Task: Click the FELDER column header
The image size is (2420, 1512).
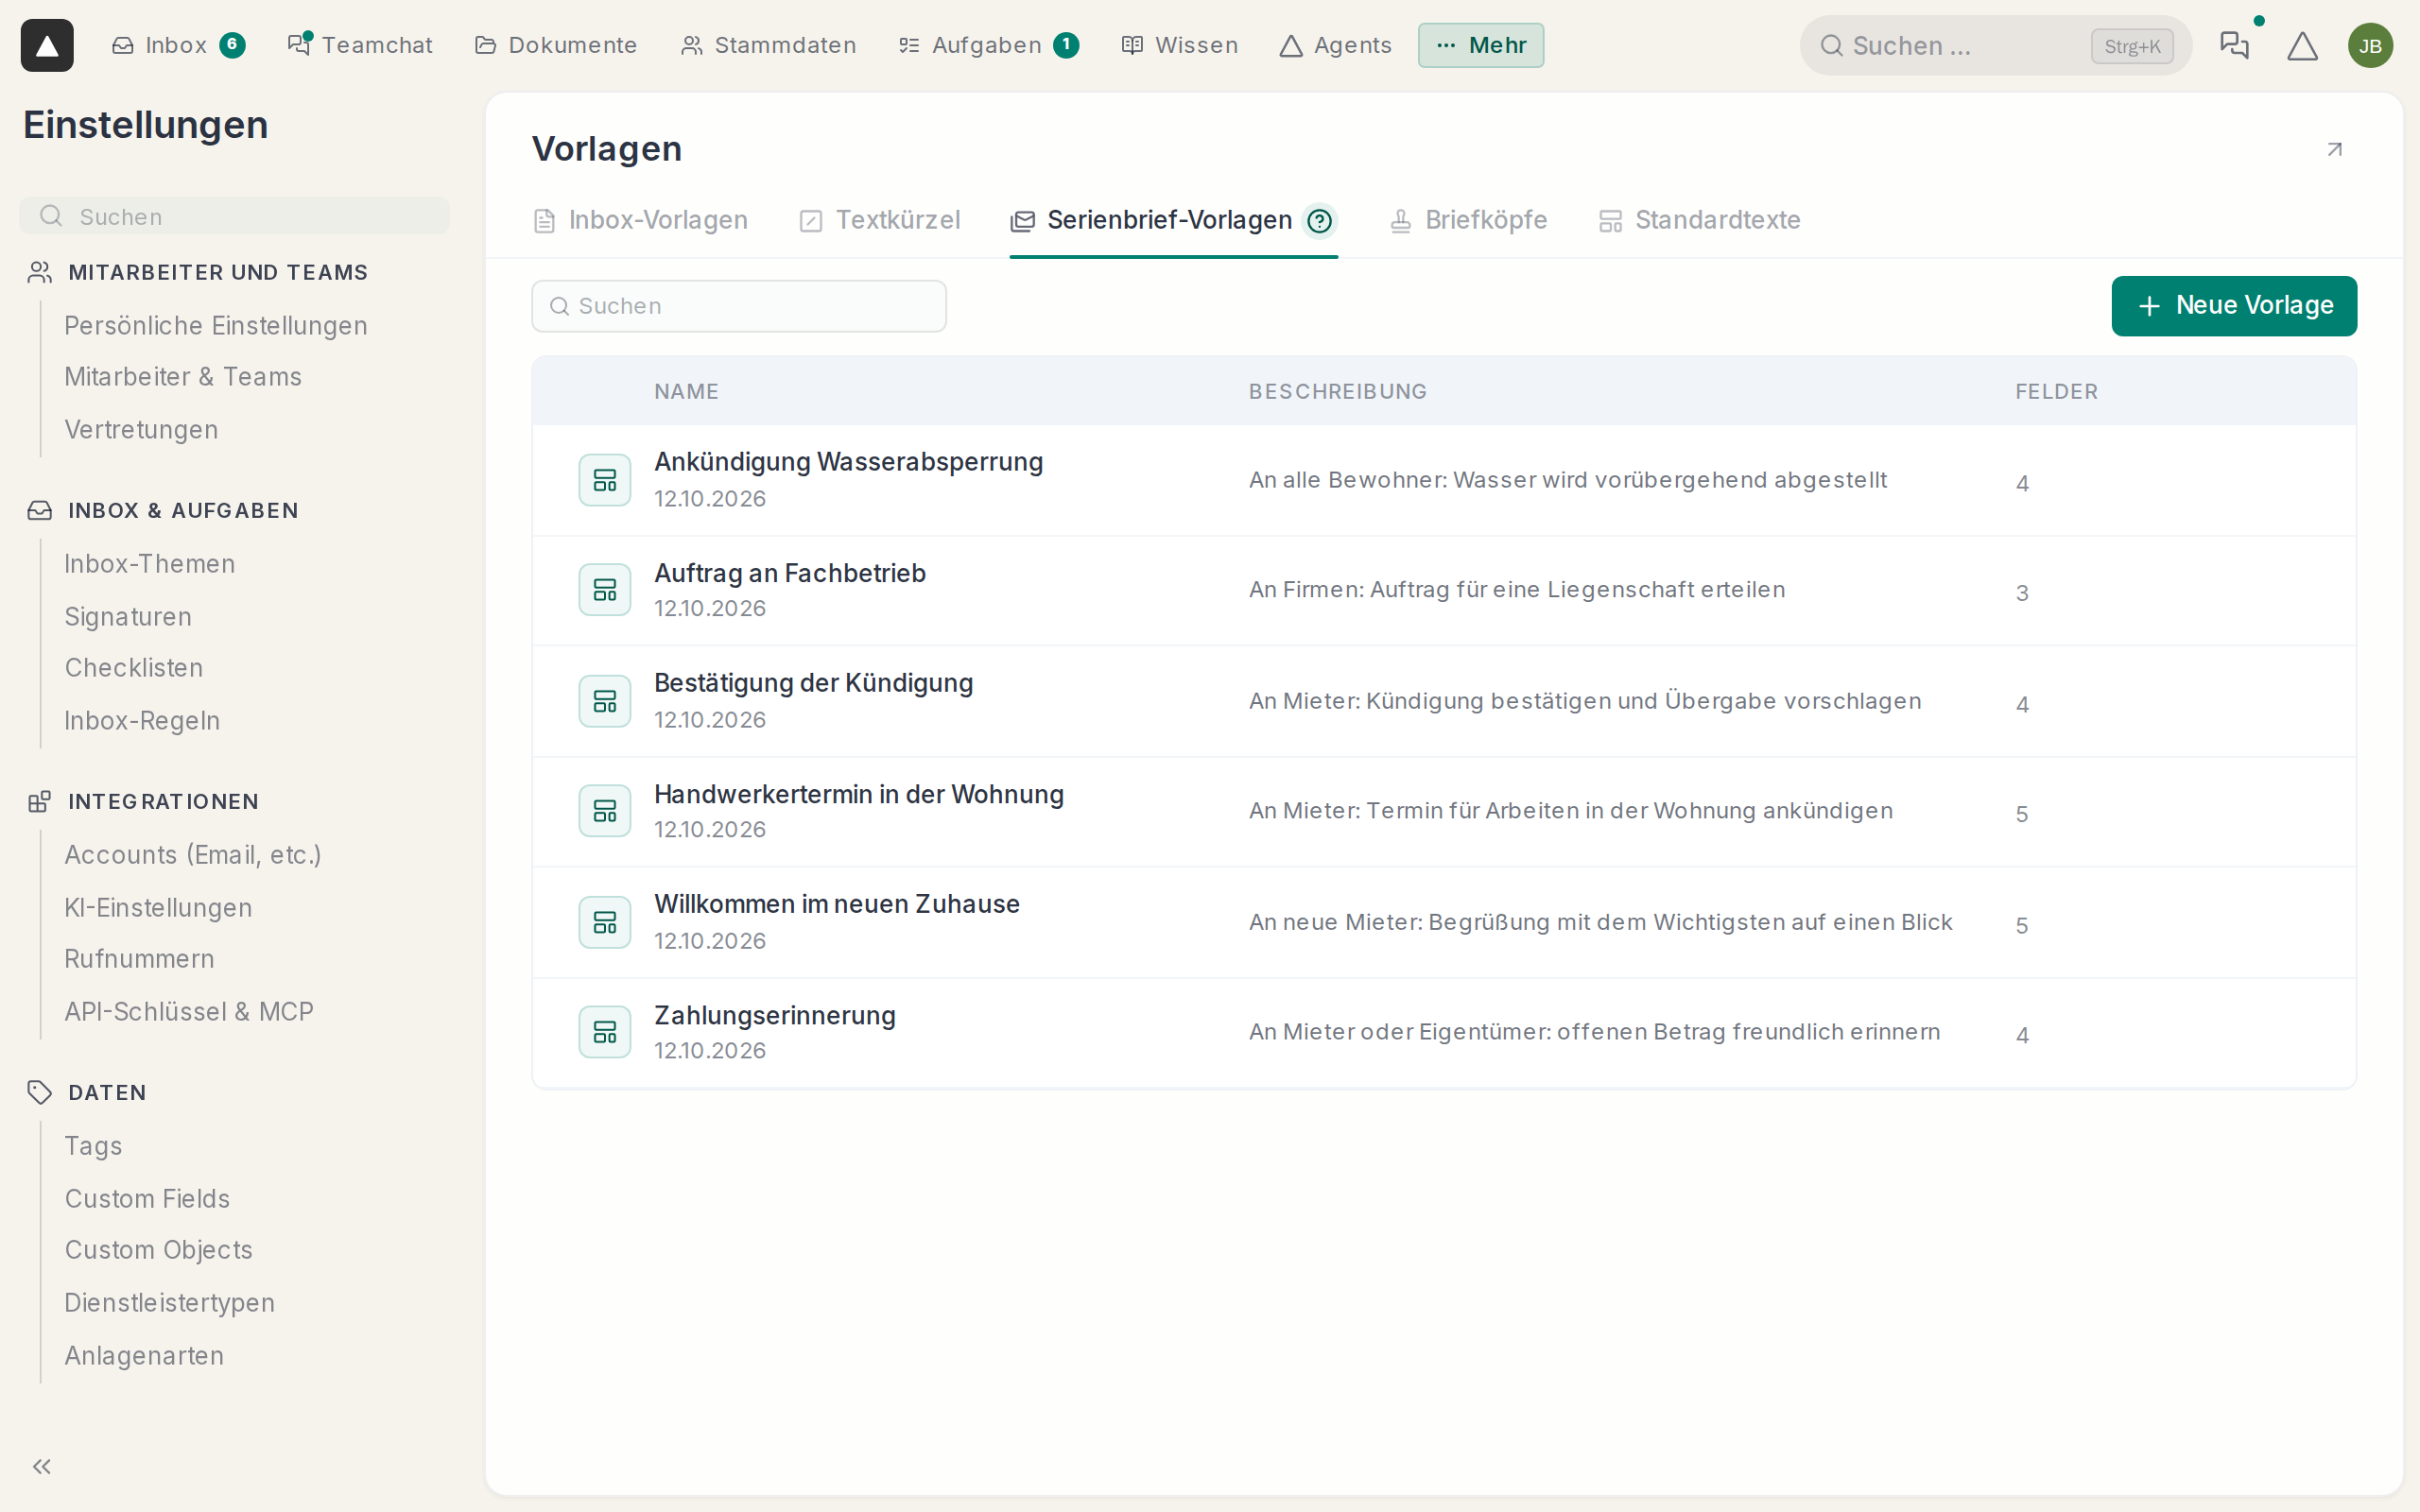Action: pyautogui.click(x=2056, y=392)
